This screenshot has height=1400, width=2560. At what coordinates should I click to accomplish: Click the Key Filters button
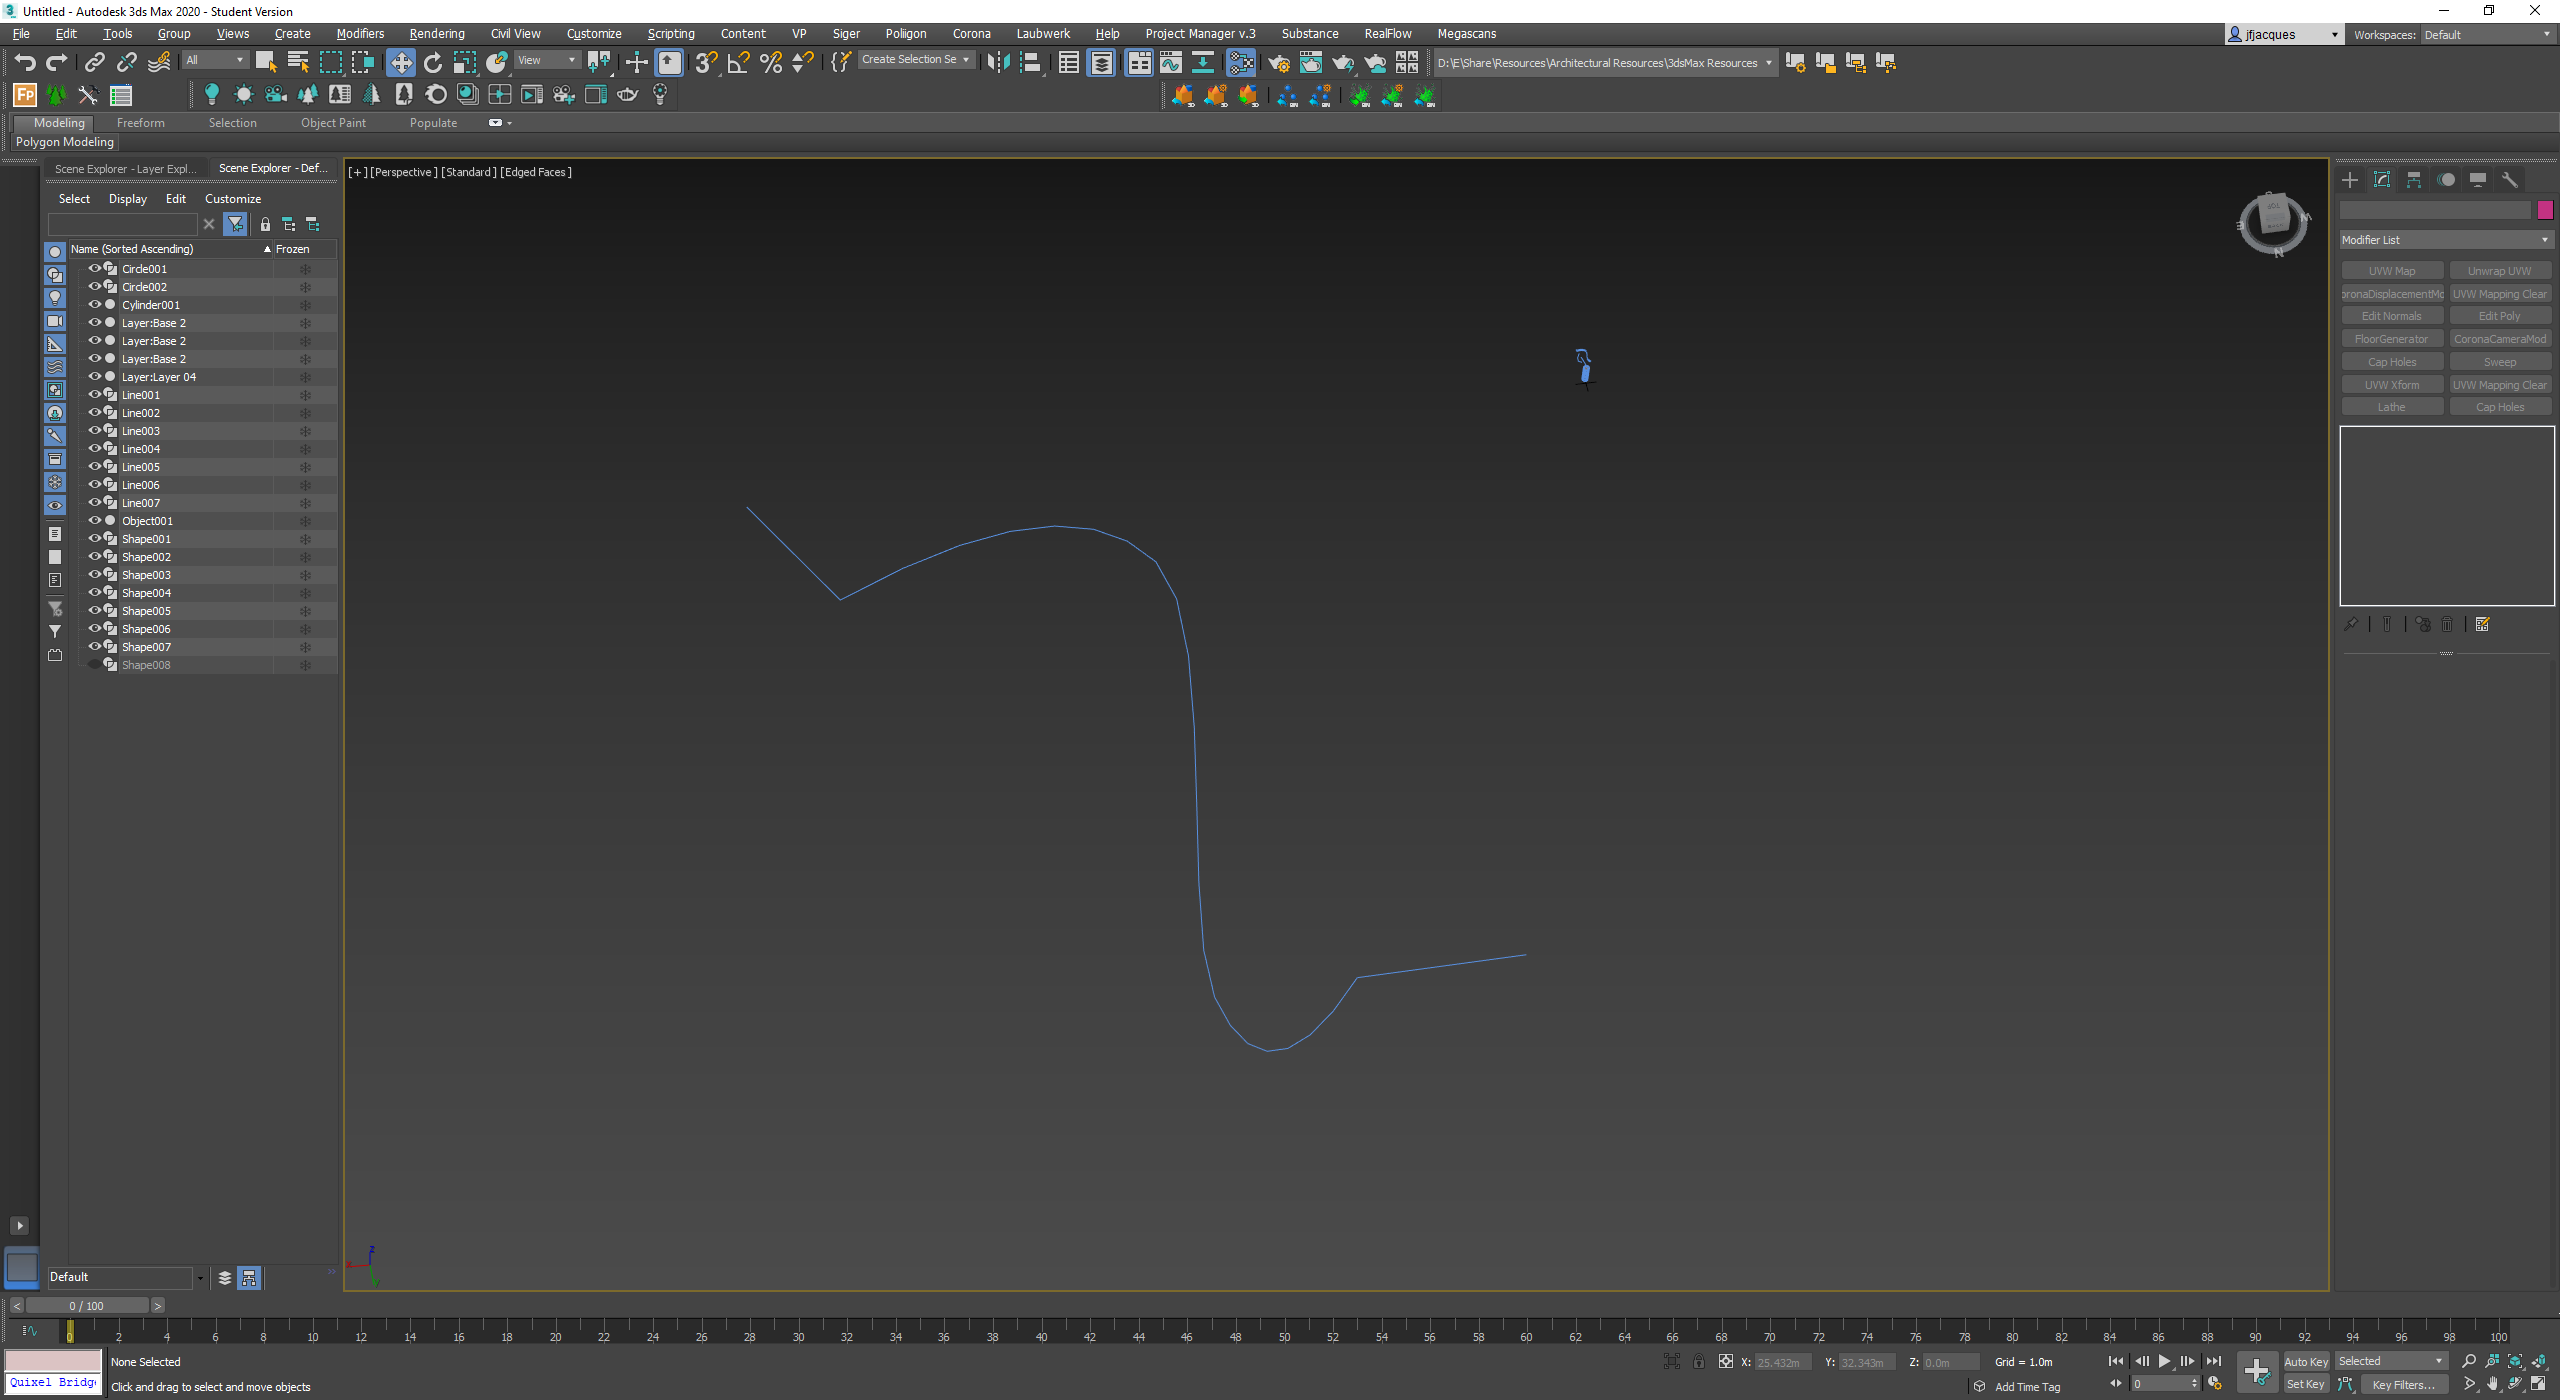point(2405,1384)
